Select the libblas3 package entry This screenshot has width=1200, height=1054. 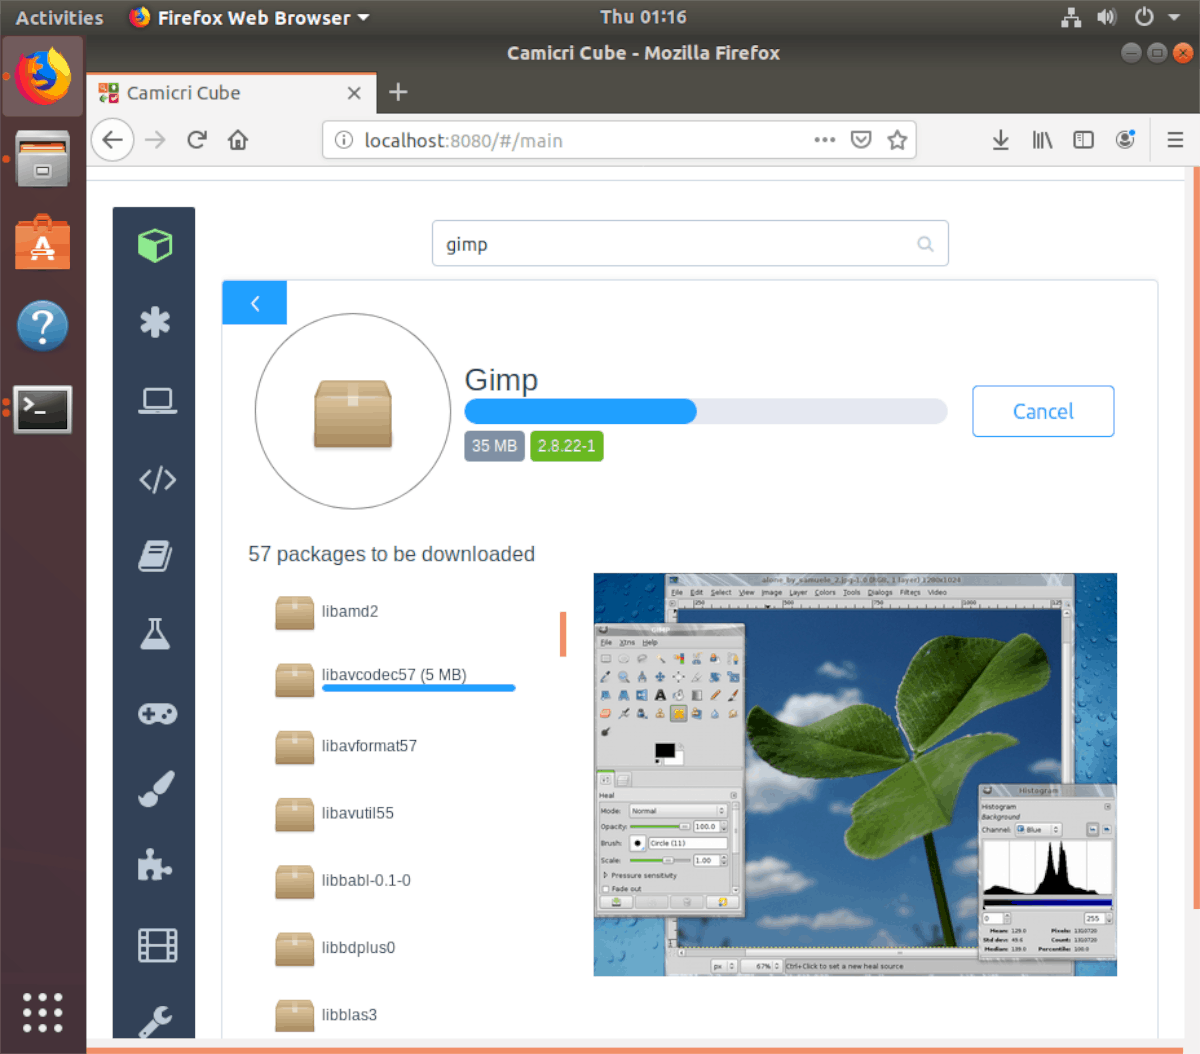point(326,1015)
